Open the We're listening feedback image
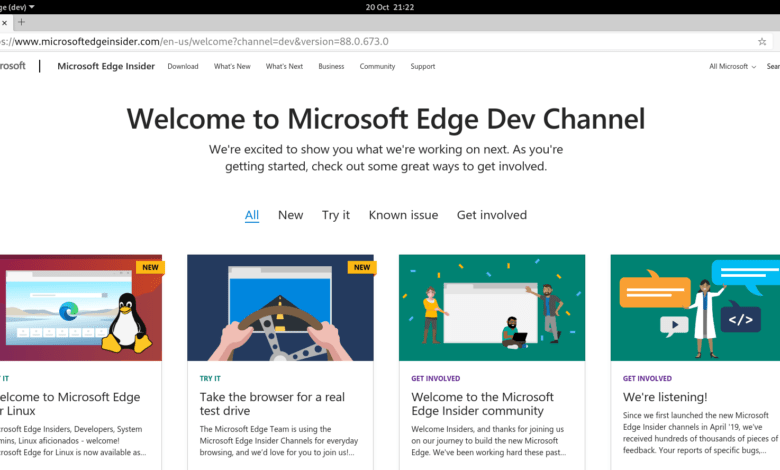The height and width of the screenshot is (470, 780). click(695, 308)
